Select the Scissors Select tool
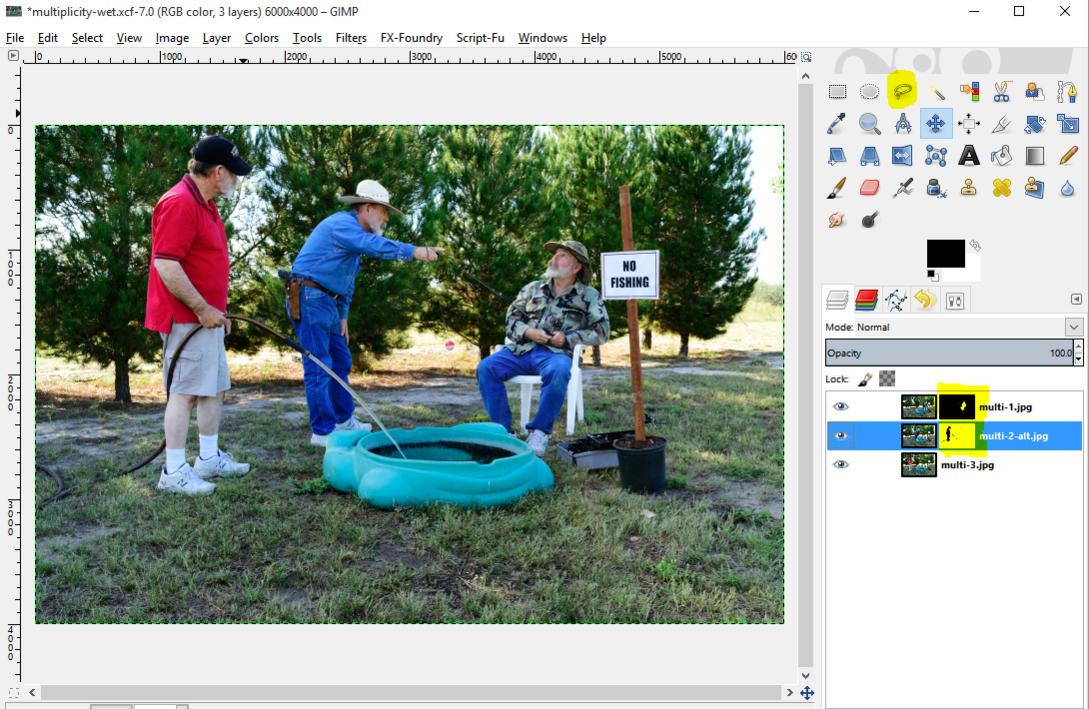The width and height of the screenshot is (1089, 709). [1001, 92]
